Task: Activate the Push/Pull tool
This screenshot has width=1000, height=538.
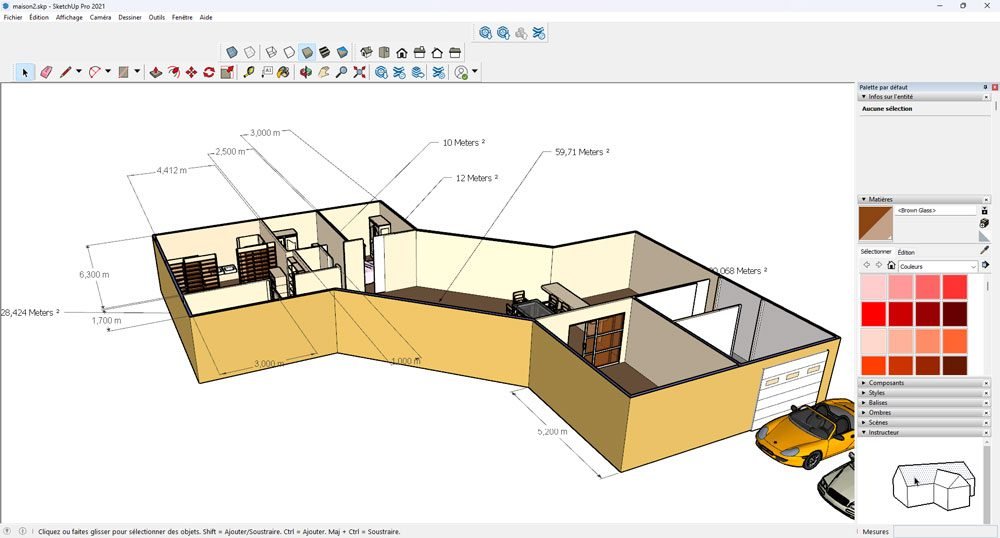Action: pyautogui.click(x=155, y=73)
